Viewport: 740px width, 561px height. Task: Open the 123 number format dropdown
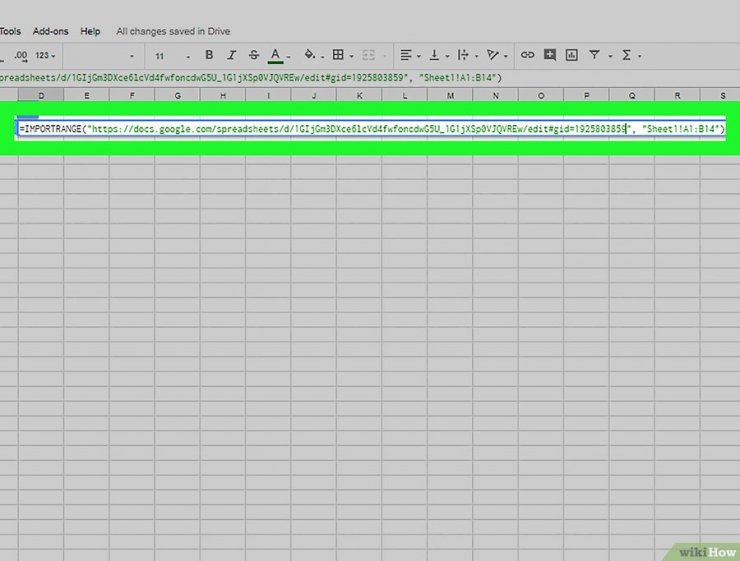tap(45, 55)
